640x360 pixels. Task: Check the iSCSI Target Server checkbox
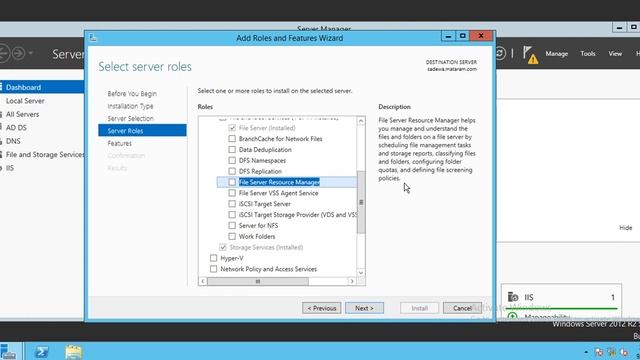pos(232,204)
